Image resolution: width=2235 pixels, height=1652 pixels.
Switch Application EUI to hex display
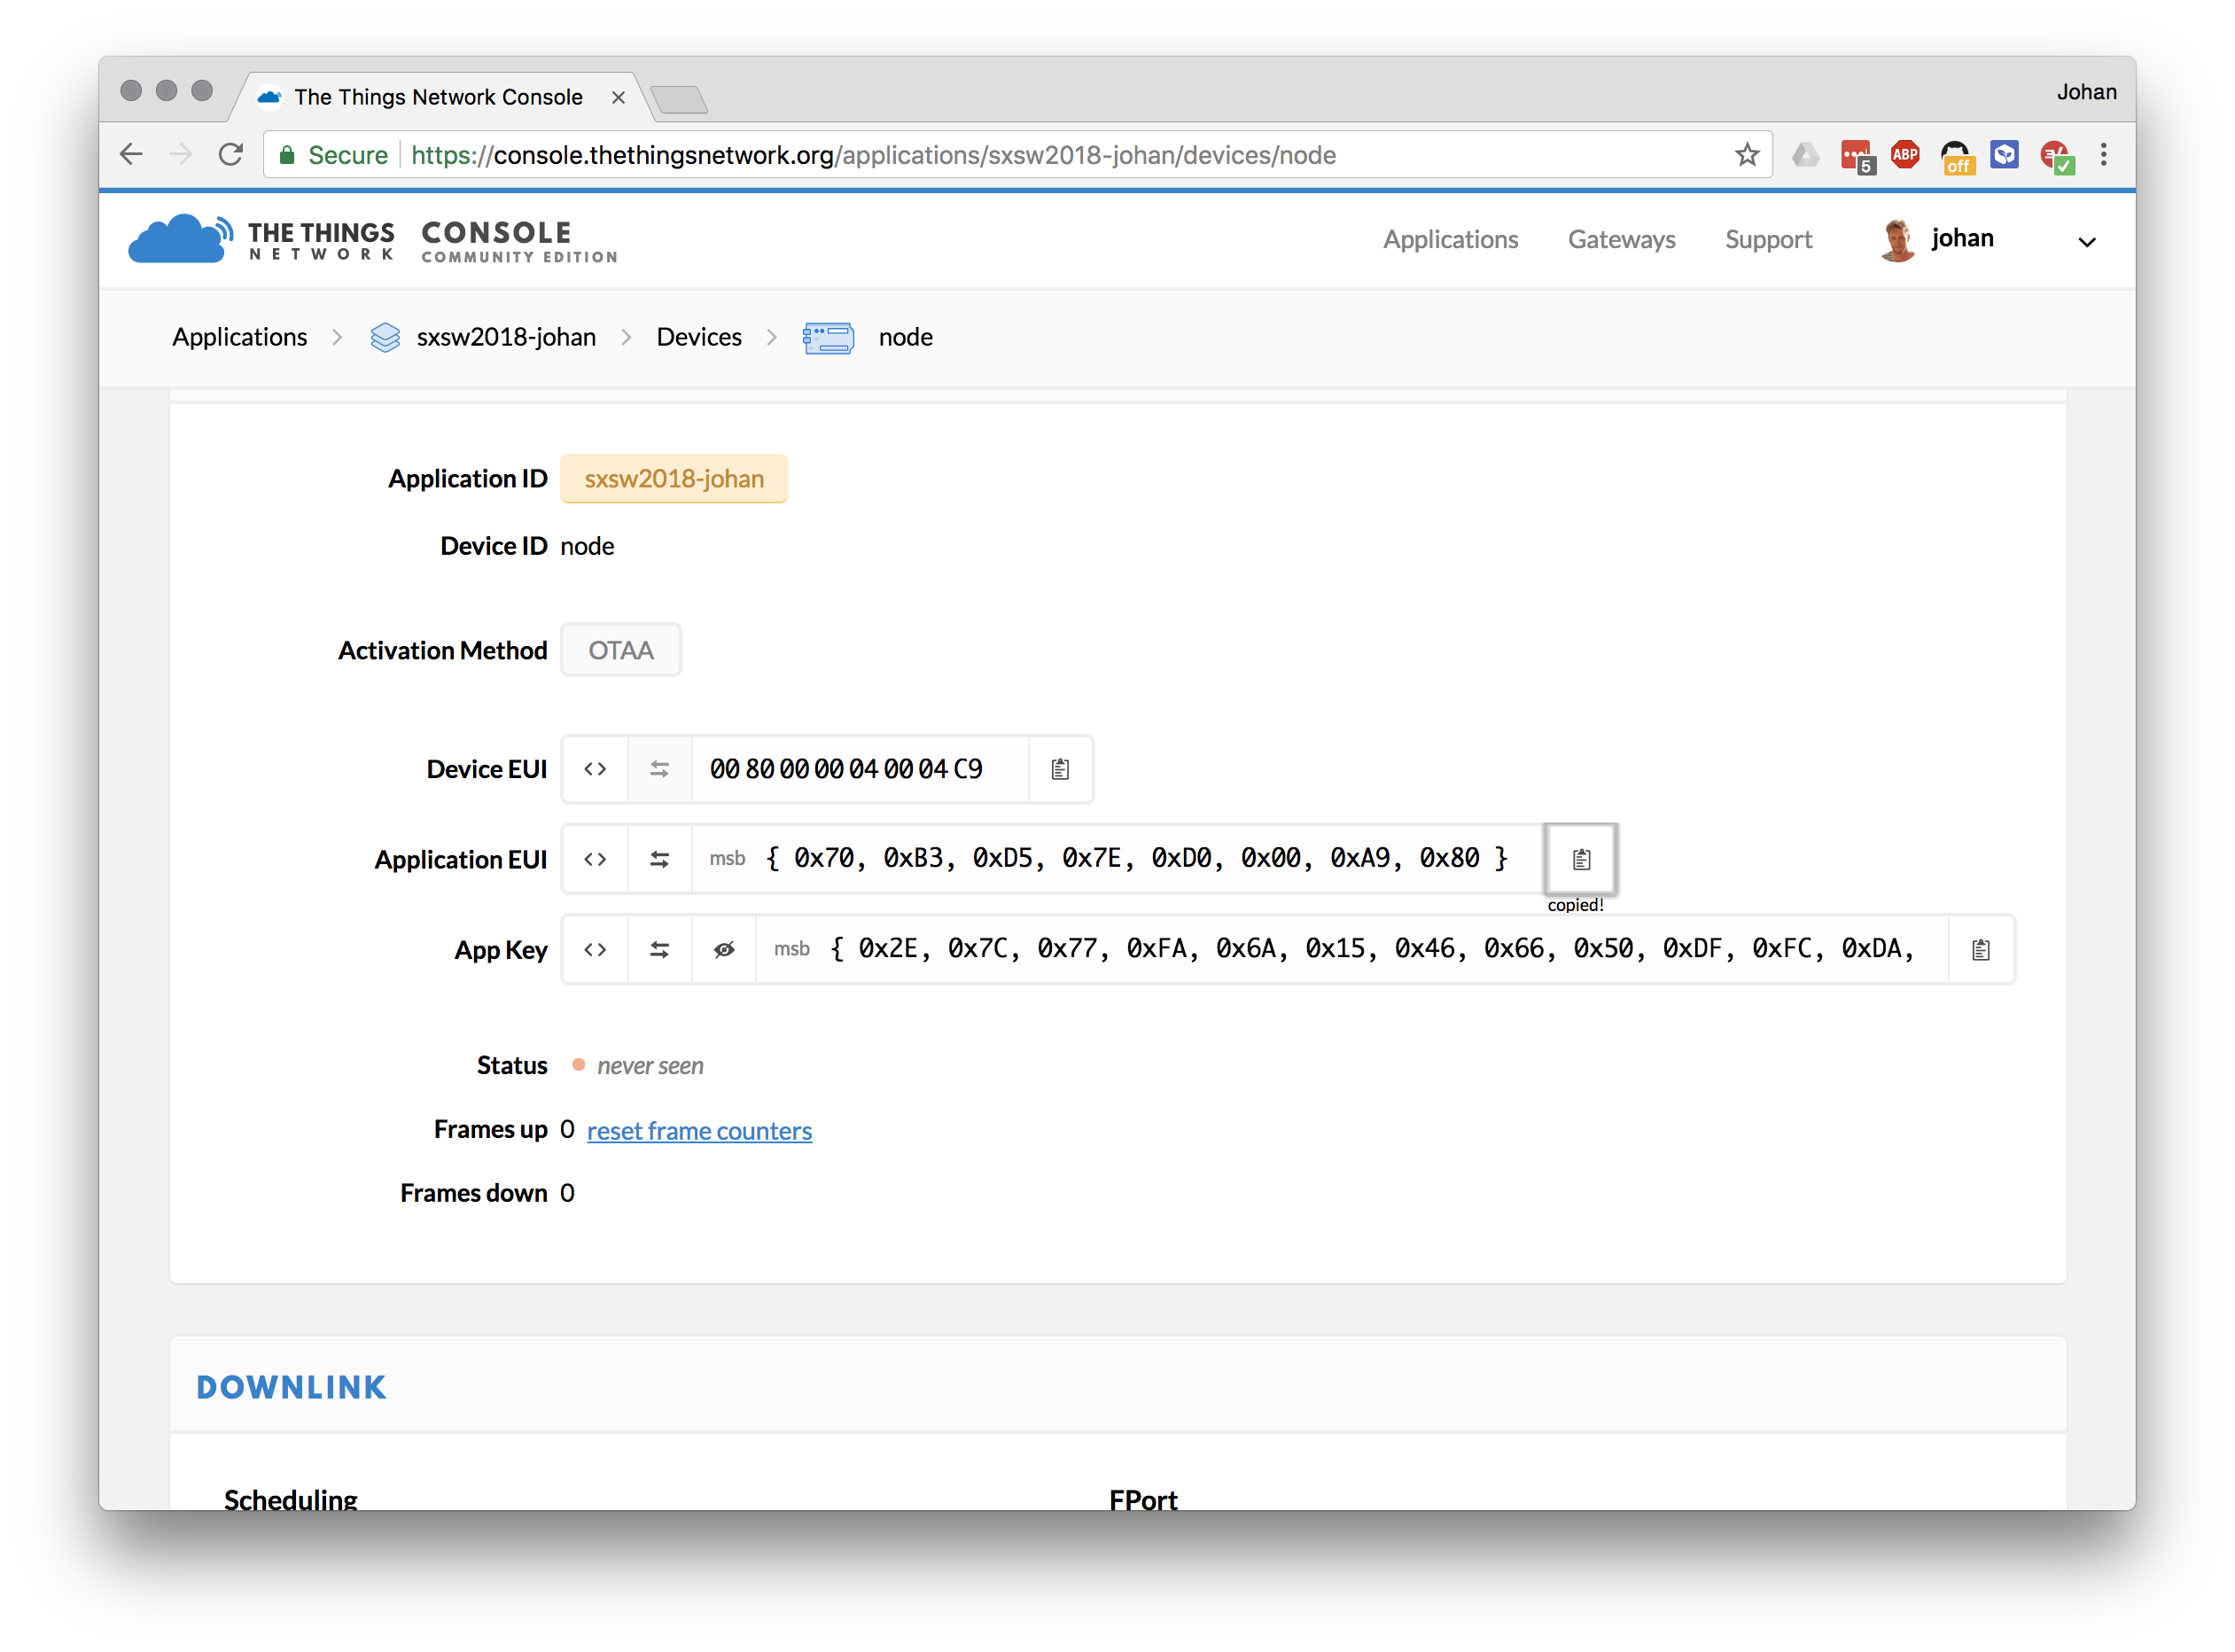coord(596,859)
